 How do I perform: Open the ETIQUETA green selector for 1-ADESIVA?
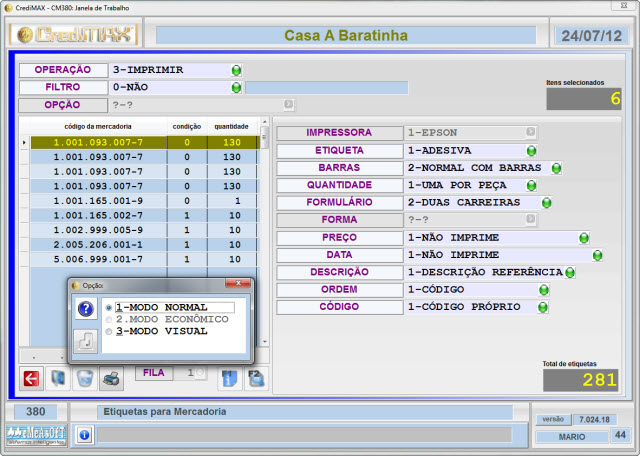click(531, 151)
